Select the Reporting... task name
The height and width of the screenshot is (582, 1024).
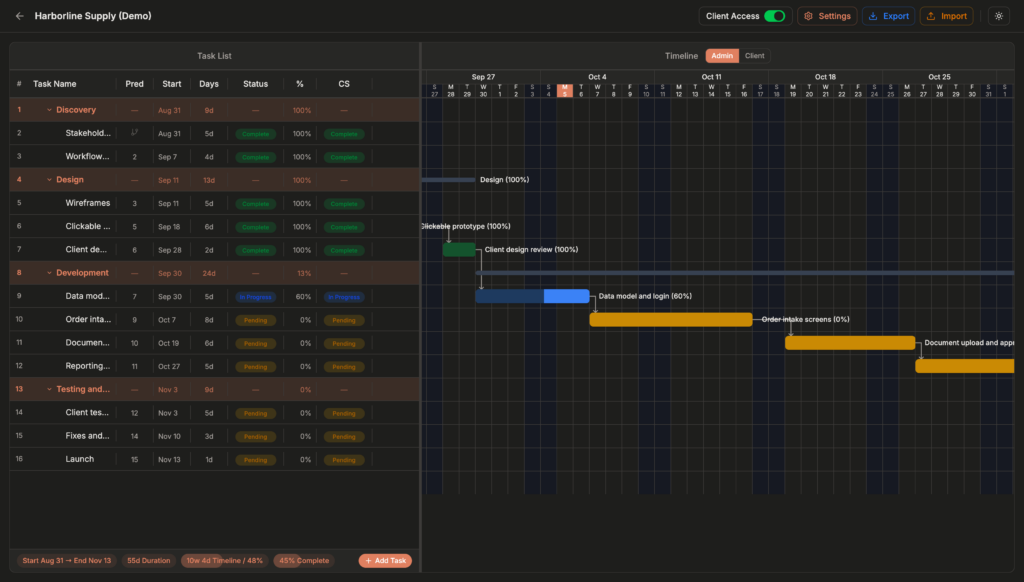pyautogui.click(x=88, y=366)
